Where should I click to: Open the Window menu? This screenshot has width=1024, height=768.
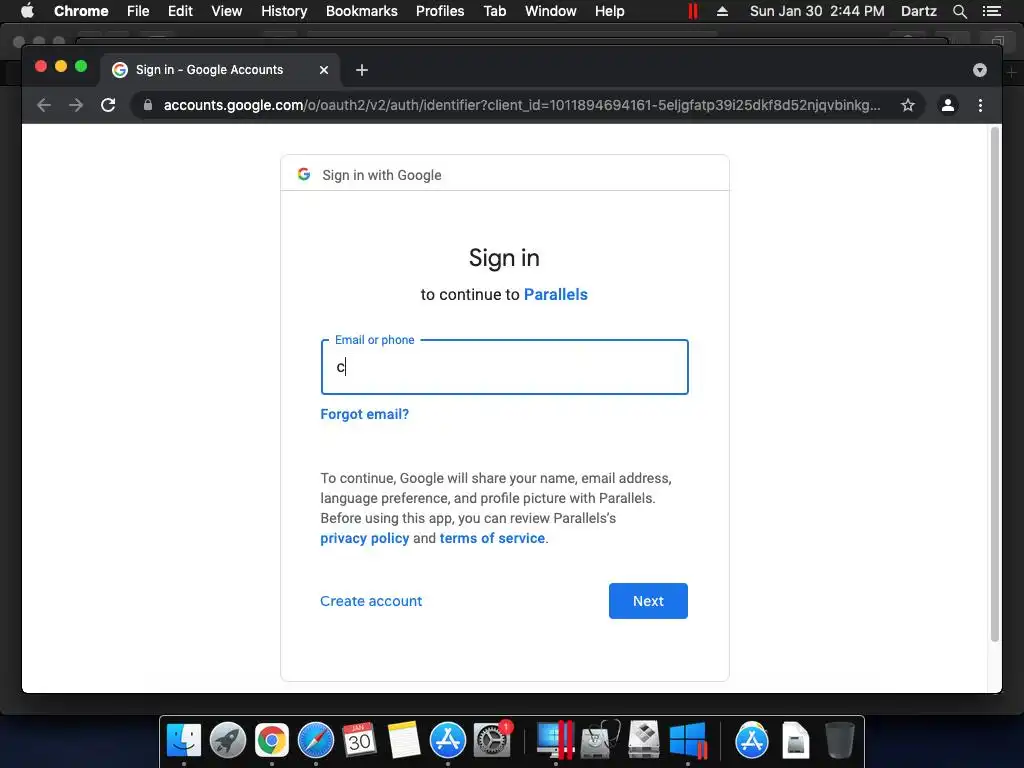pos(551,11)
